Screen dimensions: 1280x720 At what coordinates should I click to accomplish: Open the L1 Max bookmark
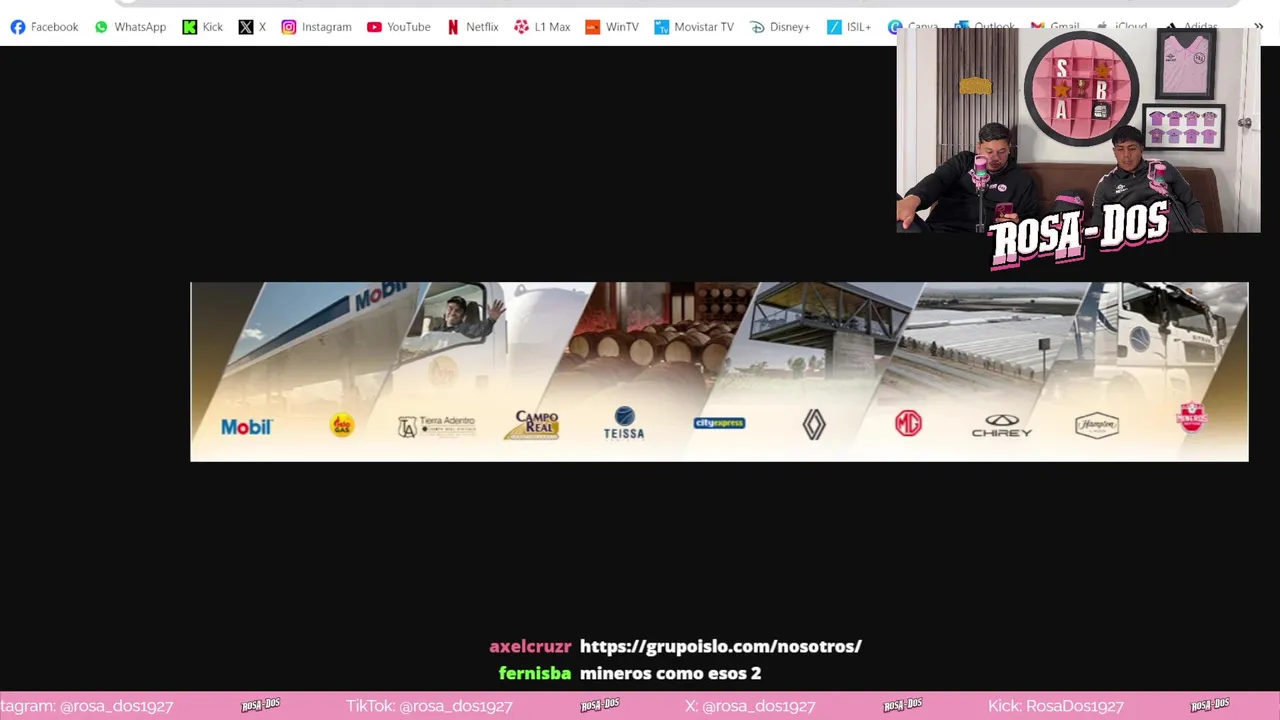pos(542,27)
